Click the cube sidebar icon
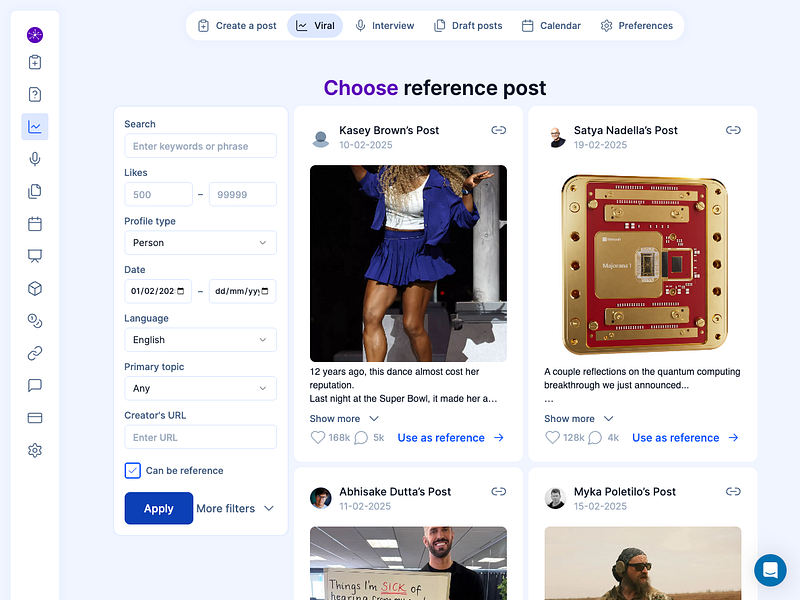This screenshot has width=800, height=600. pyautogui.click(x=35, y=289)
